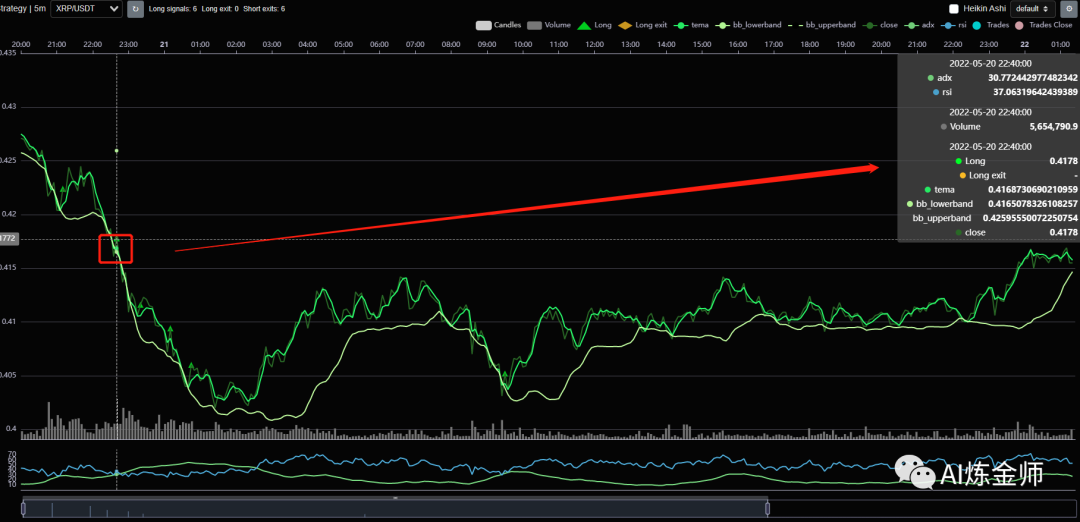Click the right handle of zoom slider
The height and width of the screenshot is (522, 1080).
(767, 509)
